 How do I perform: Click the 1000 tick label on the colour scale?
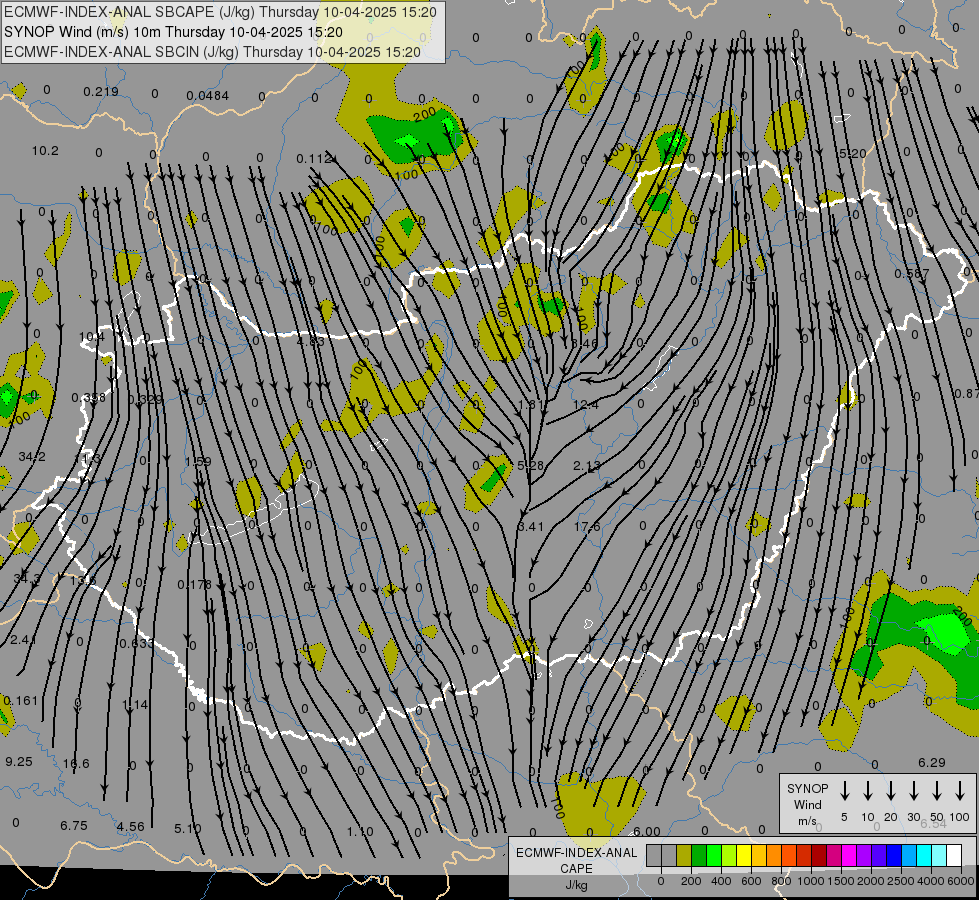(x=810, y=881)
